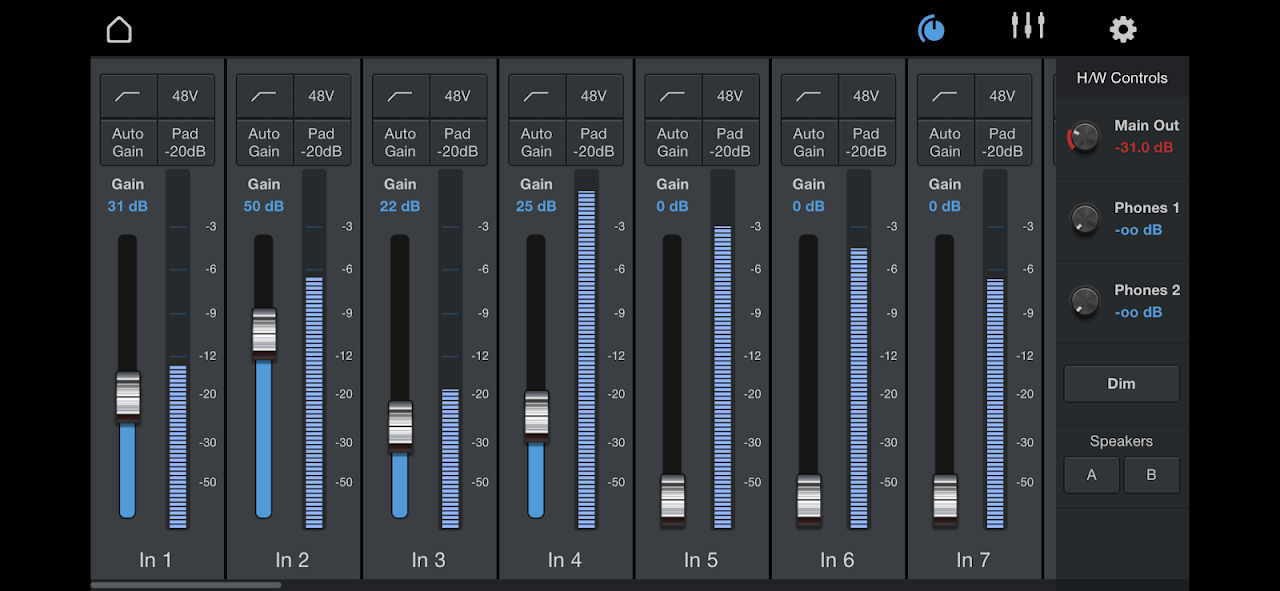Click the In 6 gain fader handle
The width and height of the screenshot is (1280, 591).
point(808,499)
